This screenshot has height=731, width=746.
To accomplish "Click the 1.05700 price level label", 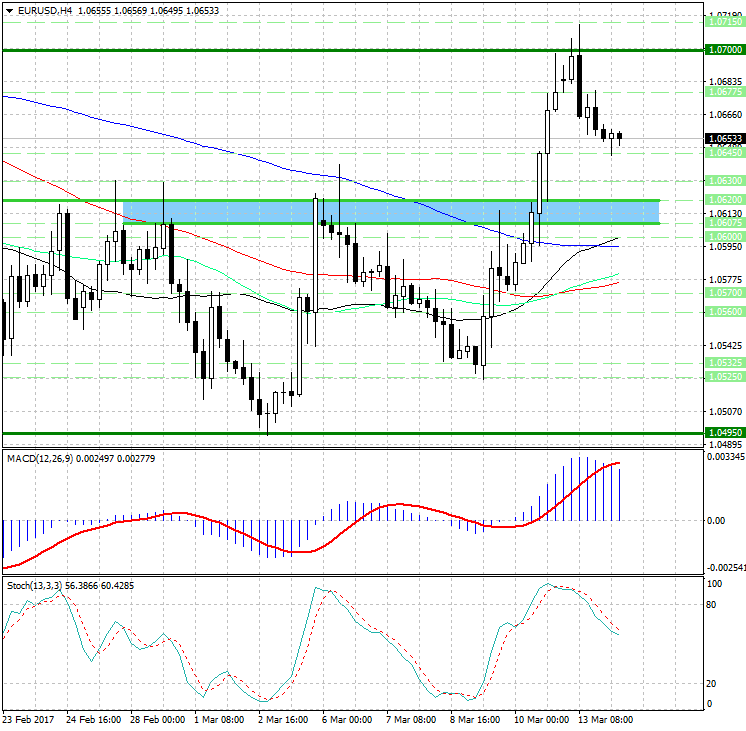I will coord(723,293).
